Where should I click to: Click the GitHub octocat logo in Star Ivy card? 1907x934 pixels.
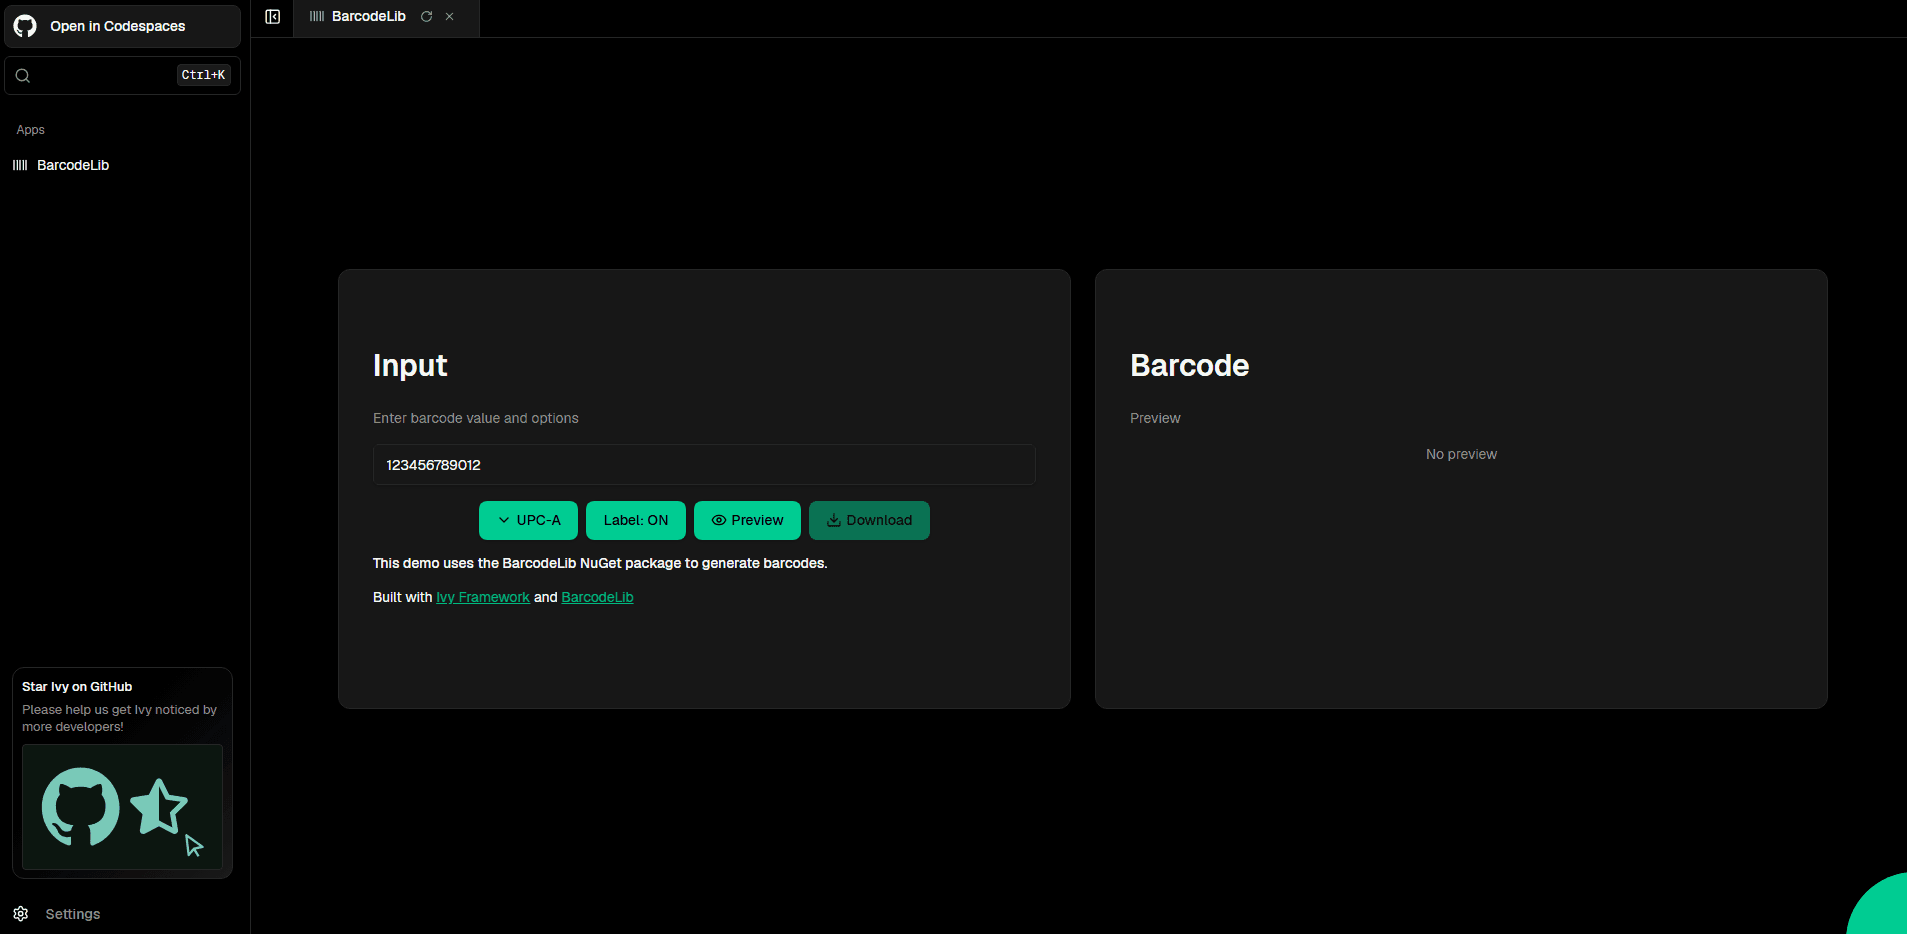coord(79,808)
